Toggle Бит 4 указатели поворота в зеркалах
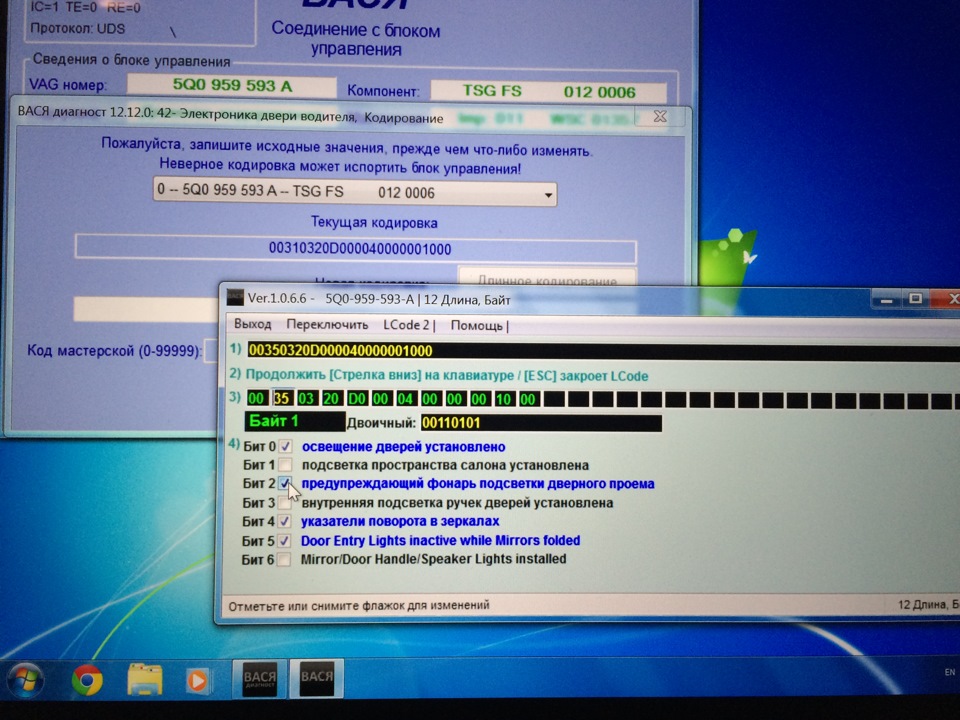960x720 pixels. click(x=284, y=522)
